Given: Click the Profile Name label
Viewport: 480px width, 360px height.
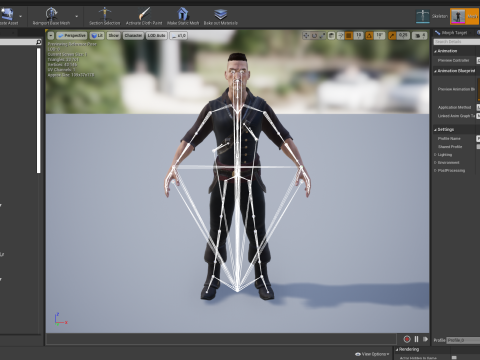Looking at the screenshot, I should 449,138.
